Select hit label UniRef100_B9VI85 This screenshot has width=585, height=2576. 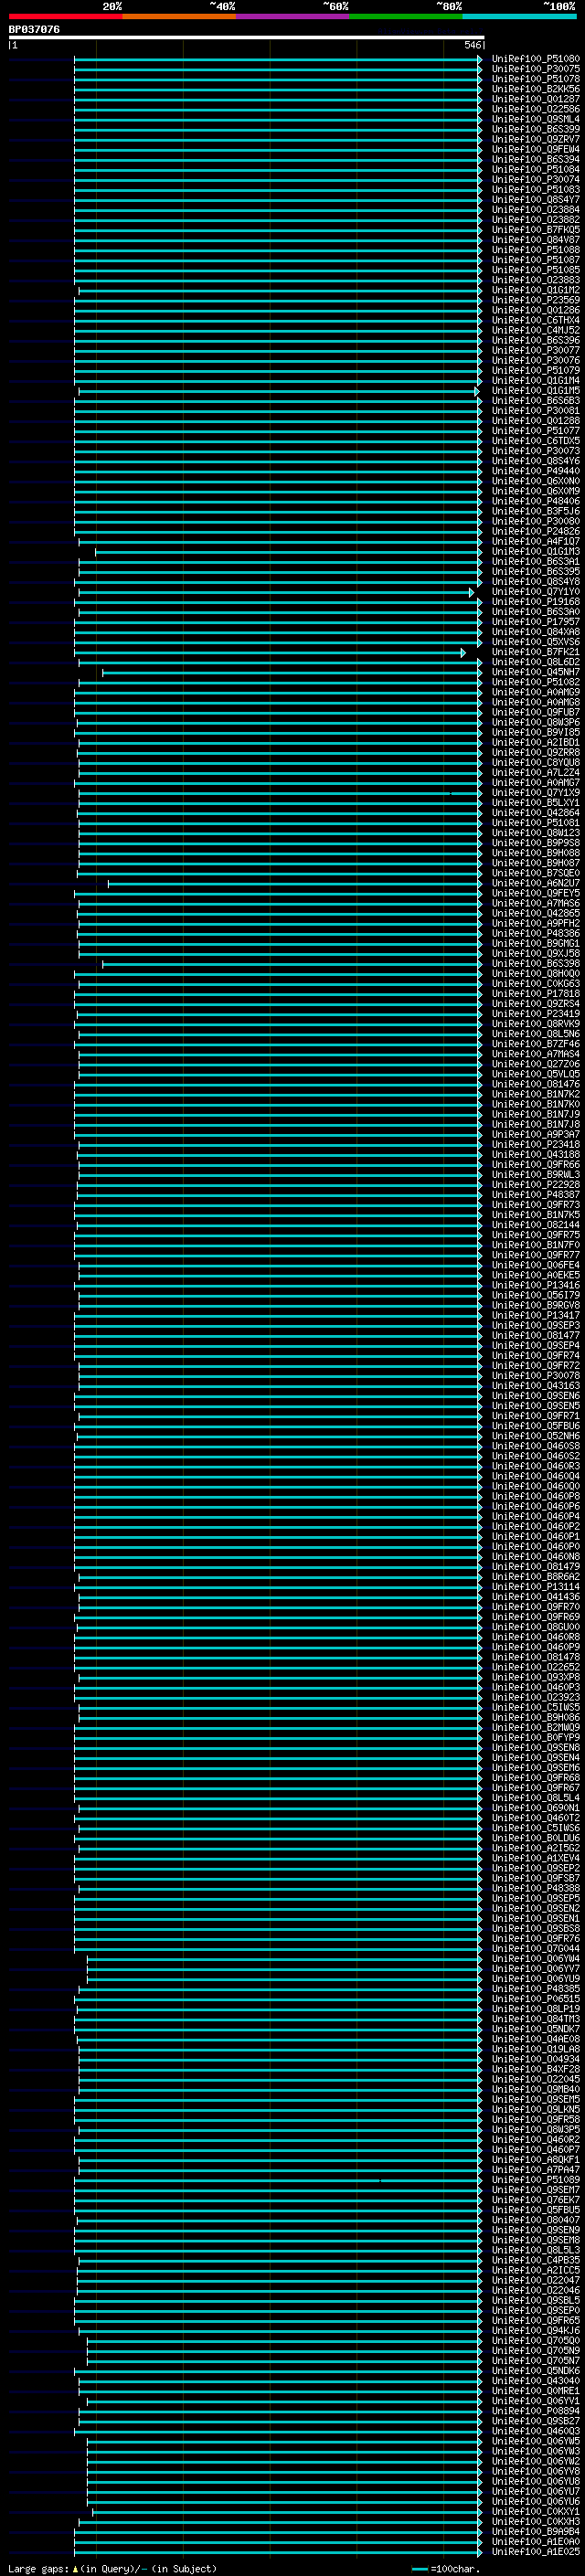pyautogui.click(x=535, y=732)
